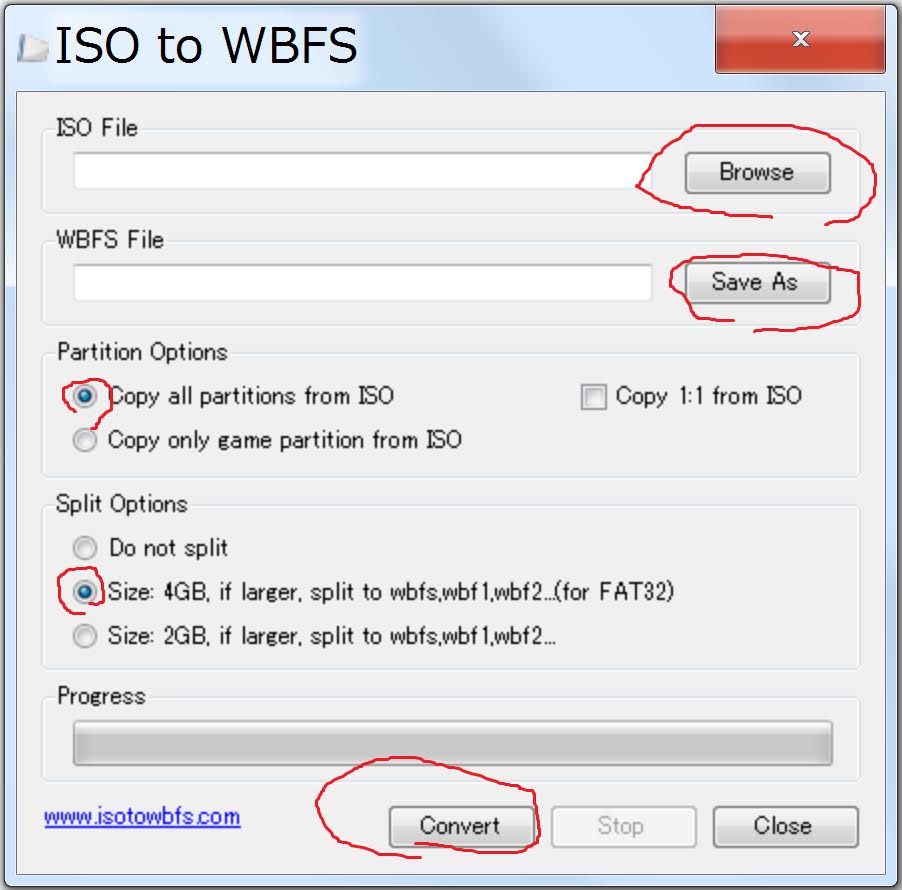
Task: Click the Close button at the bottom
Action: pos(785,826)
